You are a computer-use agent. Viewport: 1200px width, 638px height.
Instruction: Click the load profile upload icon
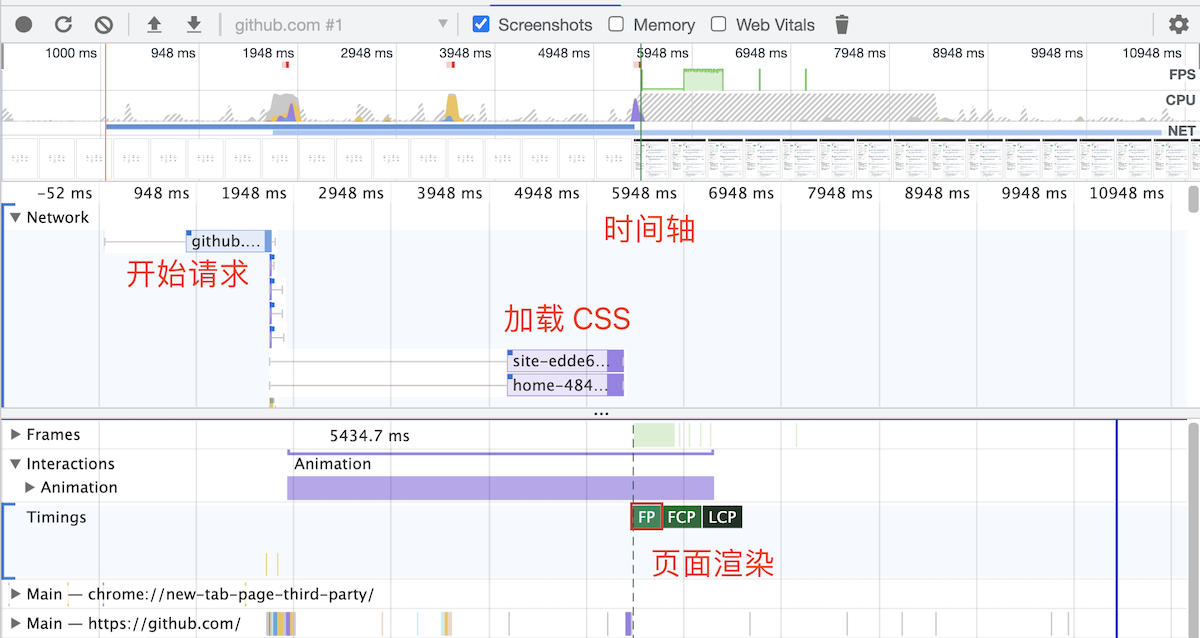154,25
